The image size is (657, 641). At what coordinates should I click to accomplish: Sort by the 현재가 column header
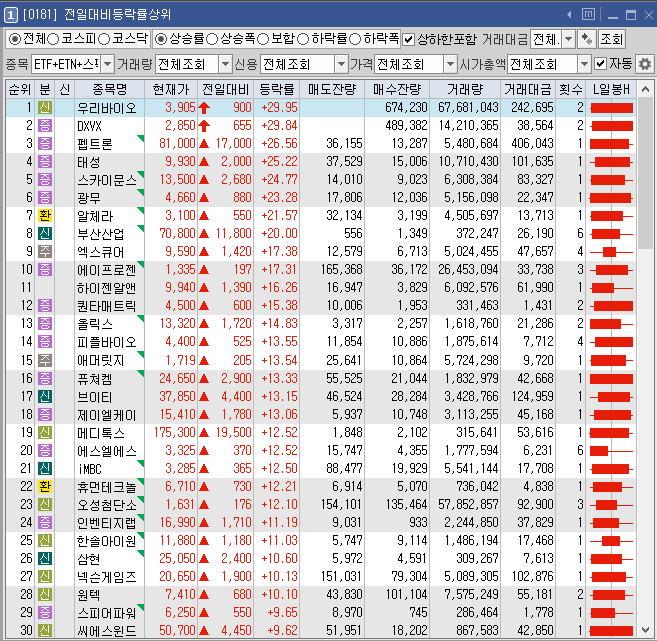(x=171, y=89)
